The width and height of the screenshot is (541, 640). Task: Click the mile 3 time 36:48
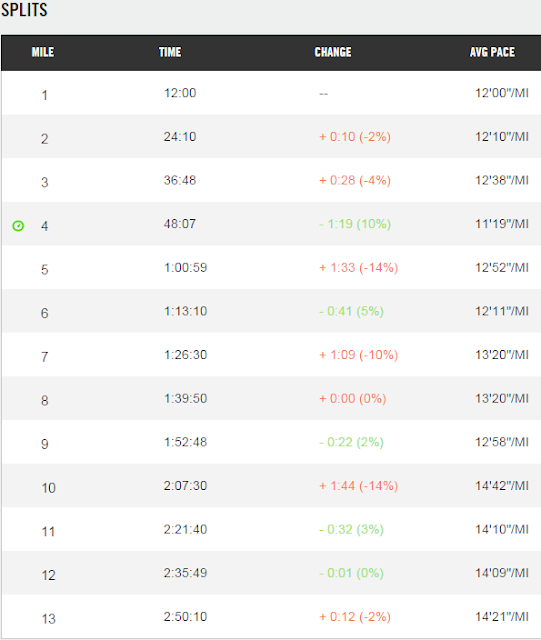[x=180, y=180]
